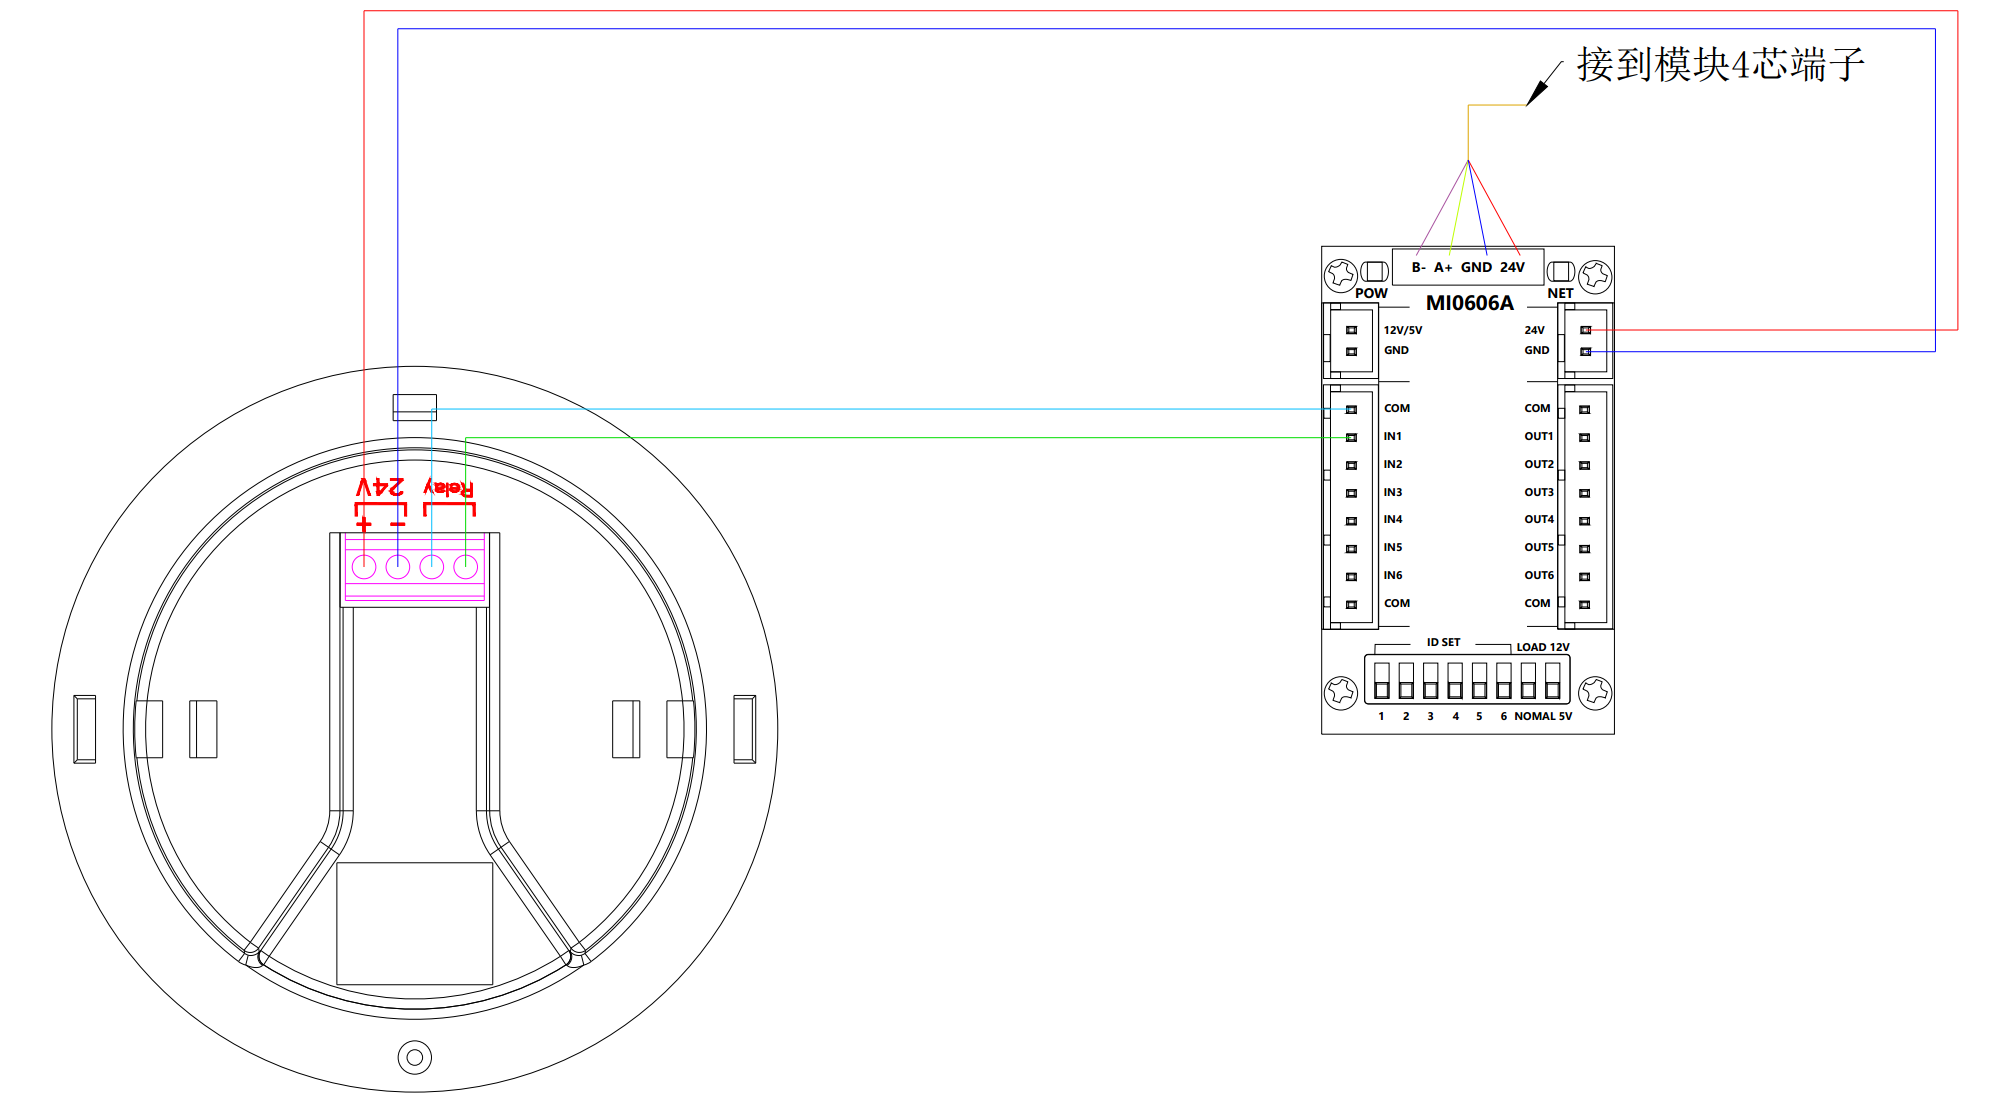This screenshot has width=2000, height=1100.
Task: Click the NET 24V terminal pin
Action: (x=1585, y=330)
